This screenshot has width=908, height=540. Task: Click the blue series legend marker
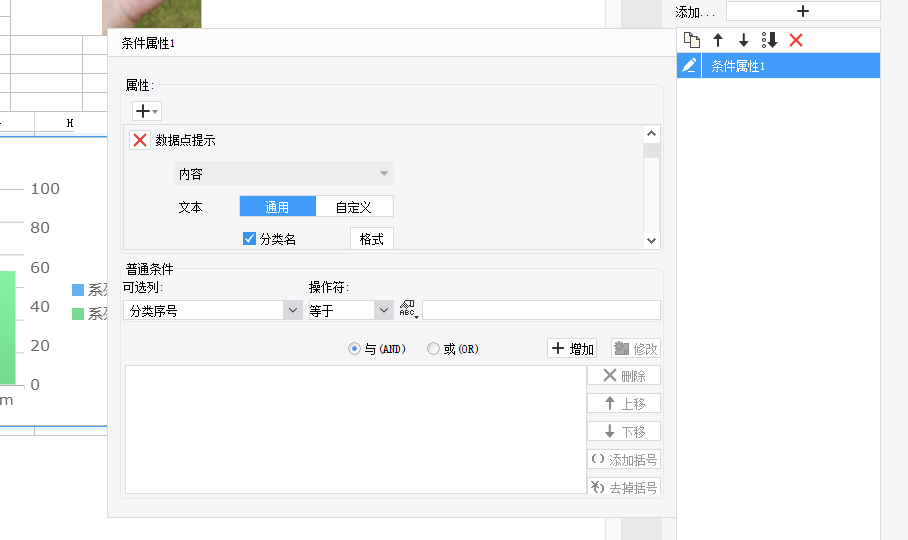tap(78, 290)
